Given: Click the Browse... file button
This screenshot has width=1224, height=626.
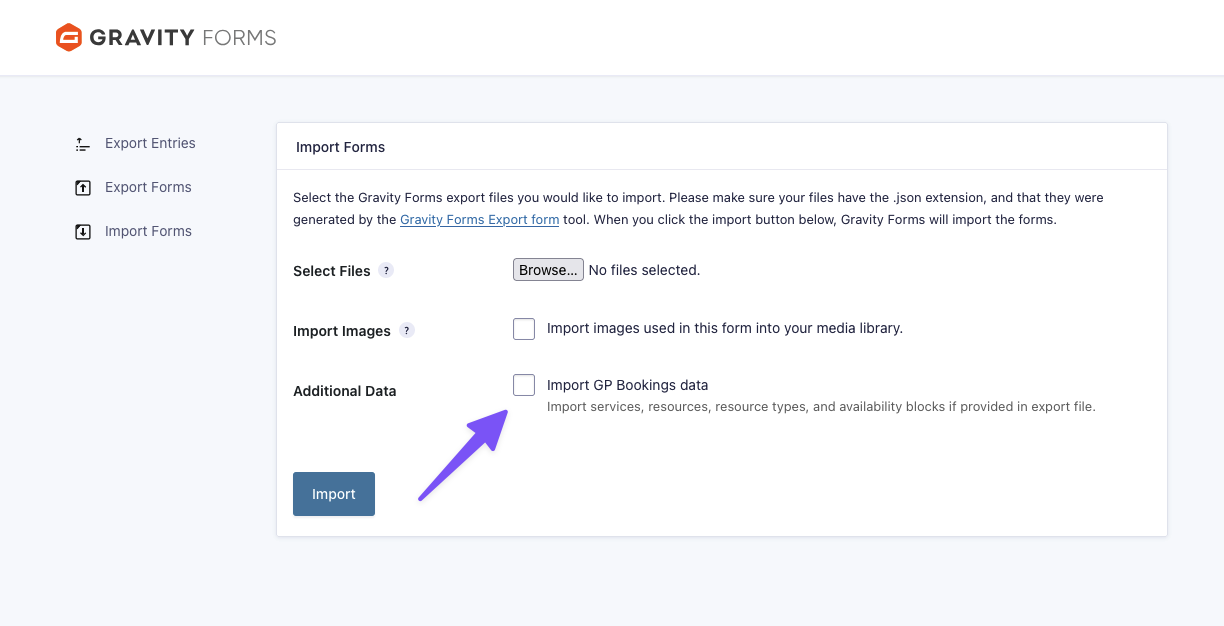Looking at the screenshot, I should pyautogui.click(x=548, y=270).
